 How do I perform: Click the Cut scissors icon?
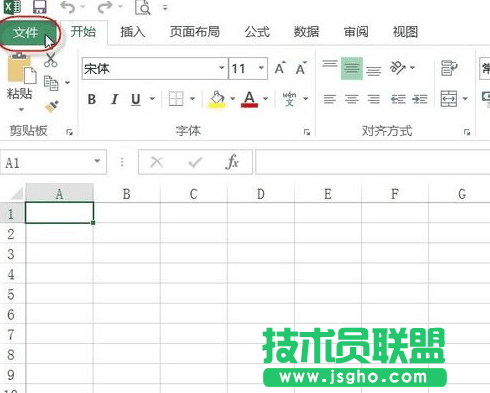[51, 60]
